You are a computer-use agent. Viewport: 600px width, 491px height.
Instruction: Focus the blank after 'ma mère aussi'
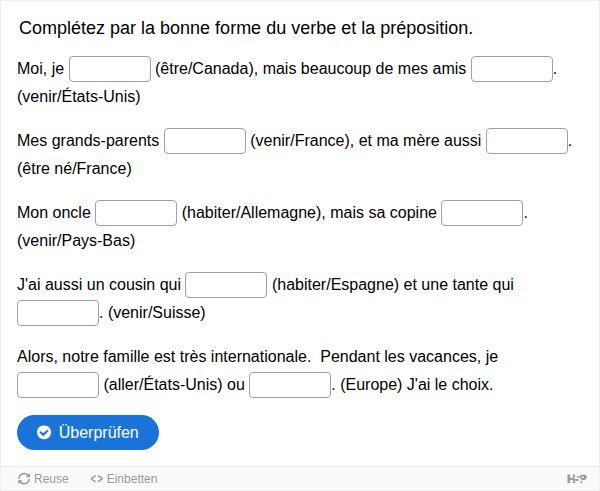pos(527,141)
